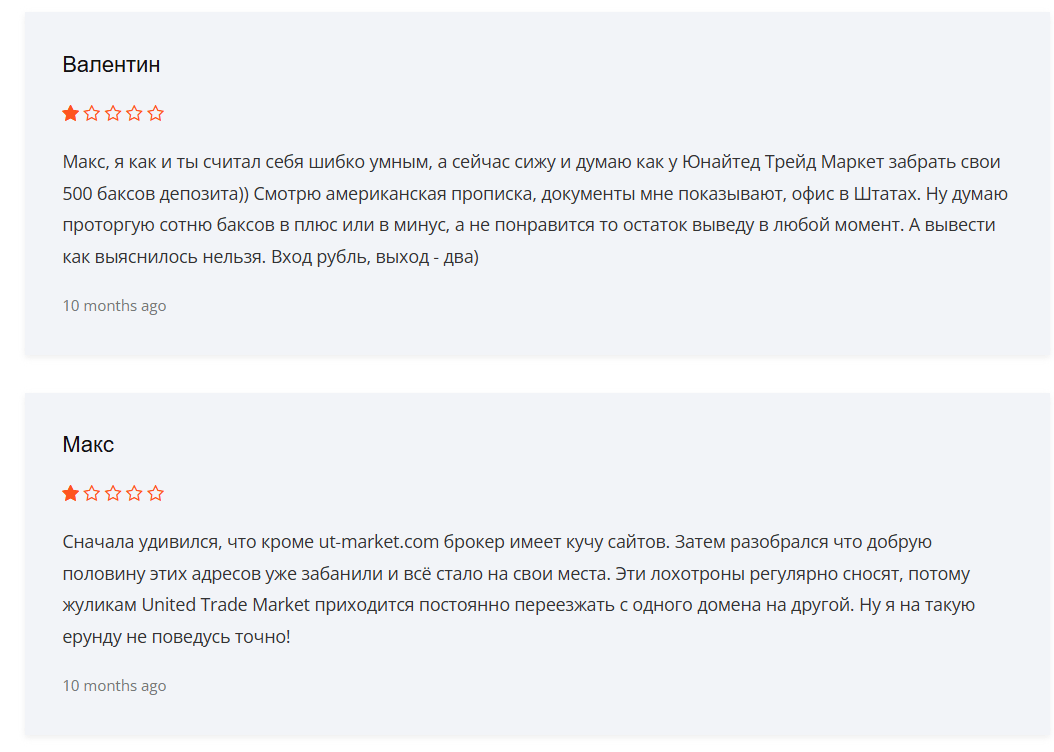The width and height of the screenshot is (1054, 752).
Task: Click the fourth star in Валентин's rating
Action: [134, 114]
